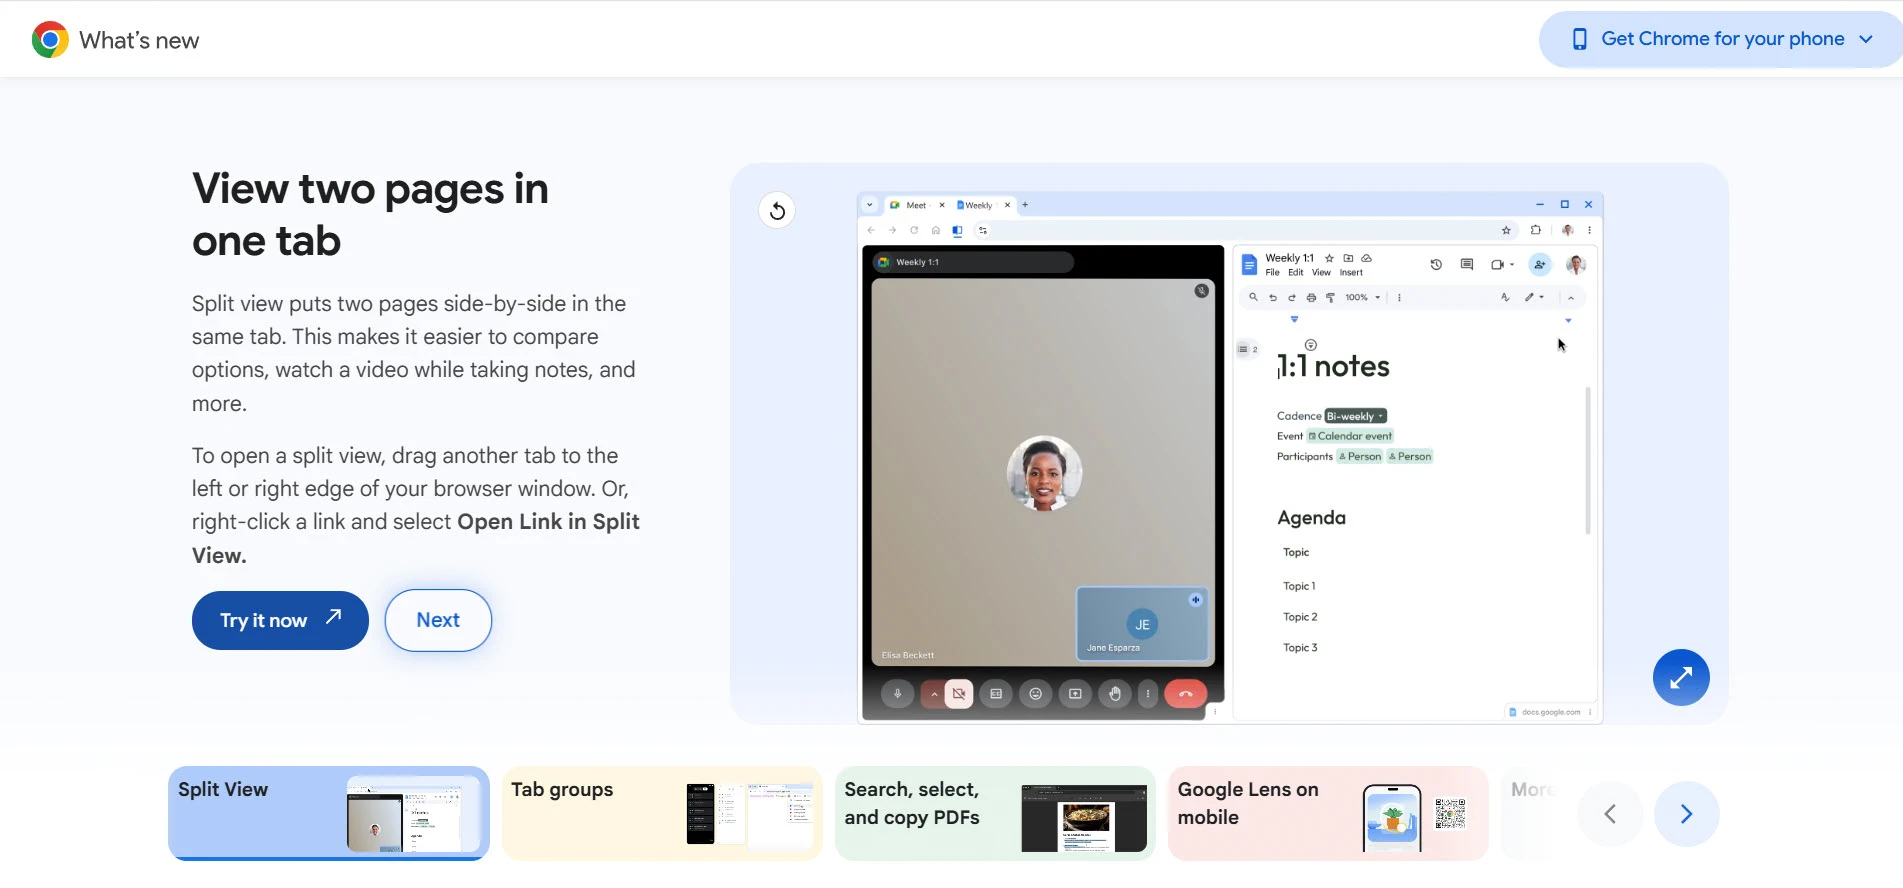The image size is (1903, 888).
Task: Click the blue expand fullscreen icon
Action: pos(1680,677)
